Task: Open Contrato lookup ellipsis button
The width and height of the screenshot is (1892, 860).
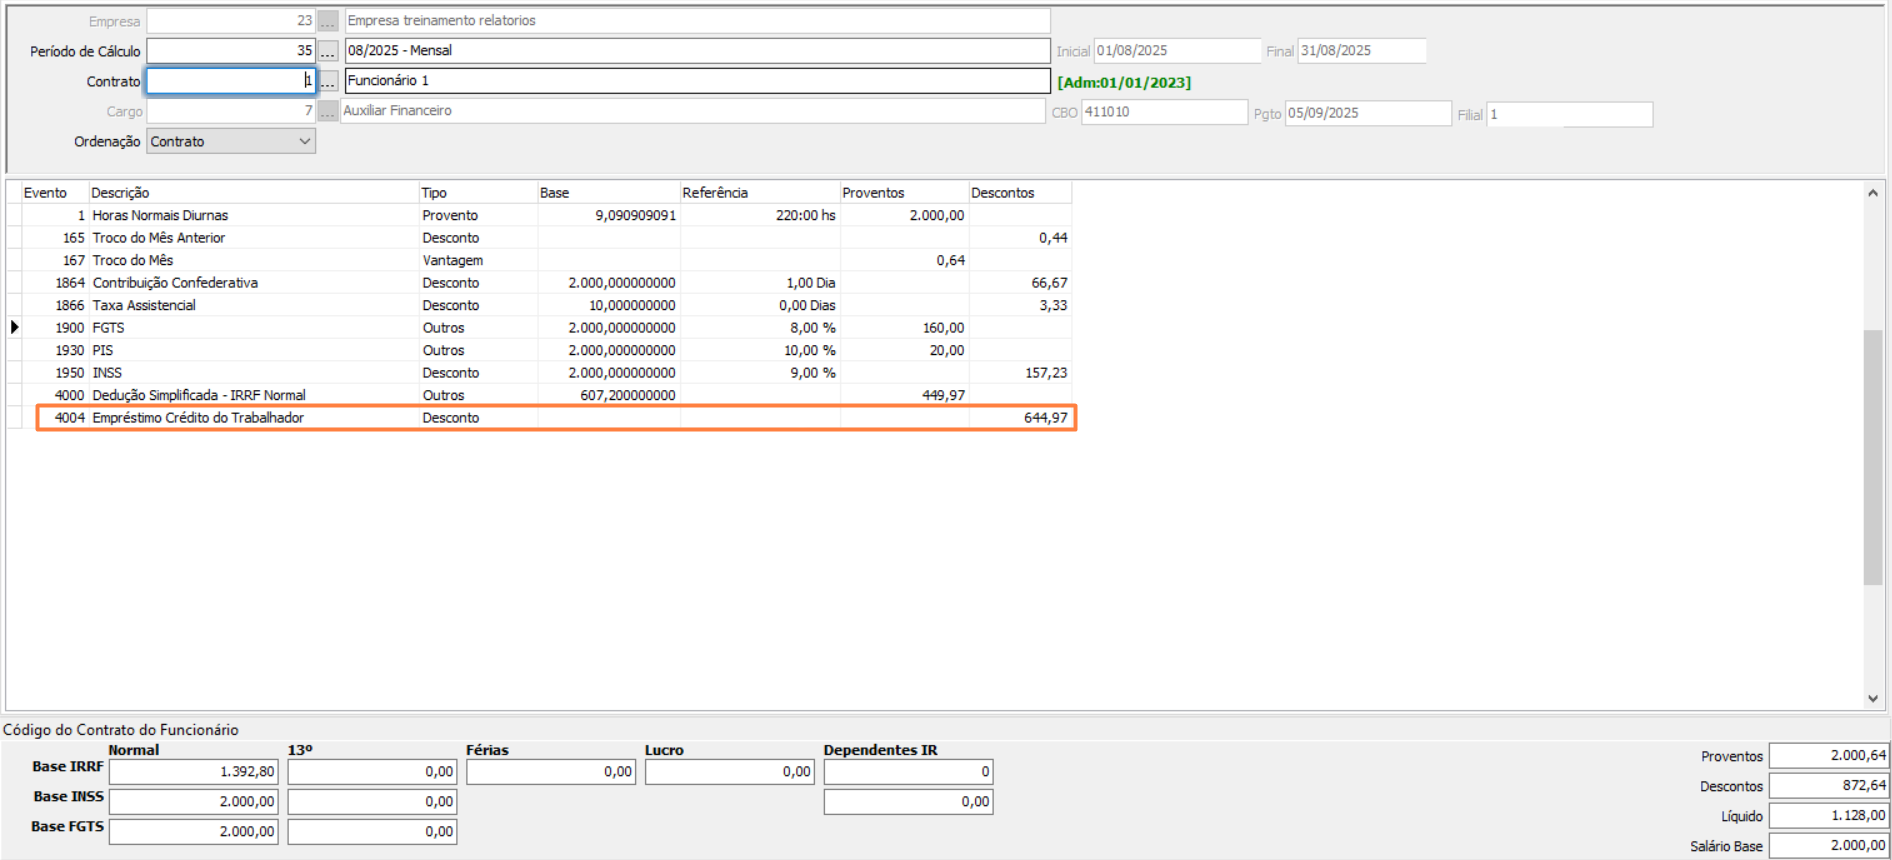Action: pyautogui.click(x=328, y=81)
